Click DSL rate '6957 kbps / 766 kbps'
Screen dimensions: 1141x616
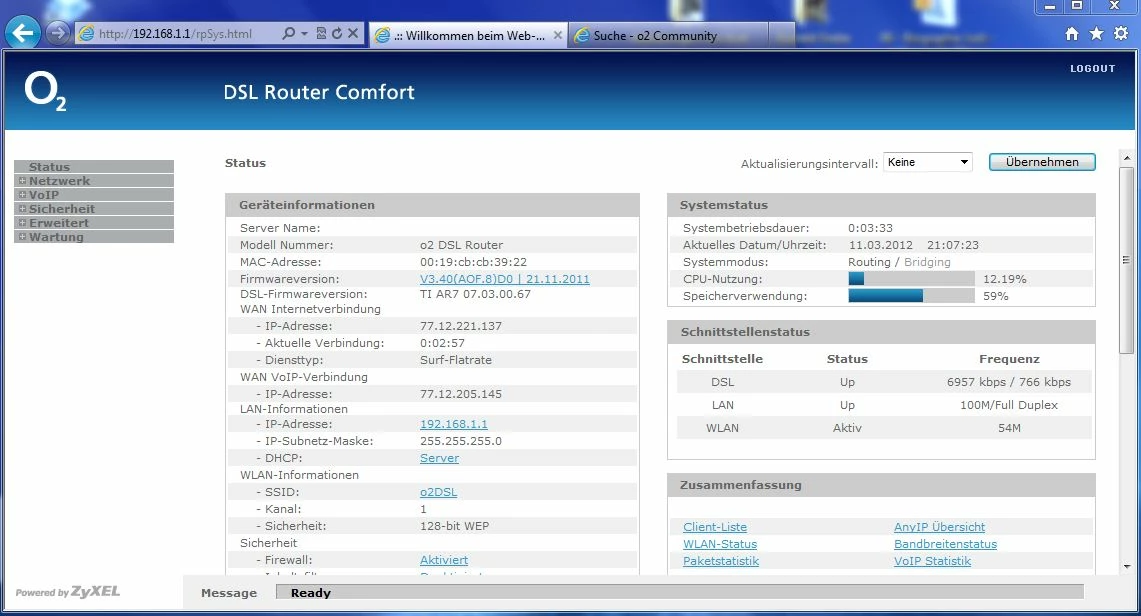click(1009, 382)
